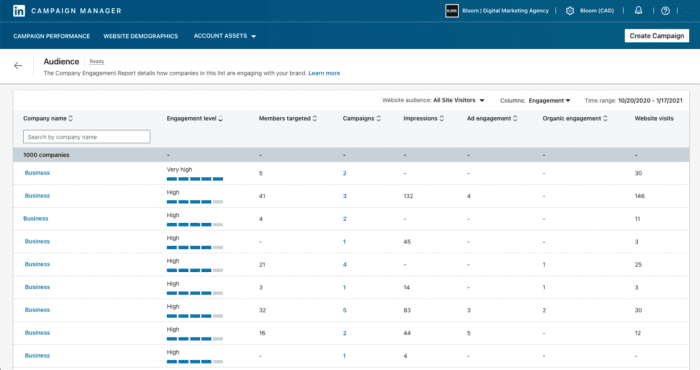Viewport: 700px width, 370px height.
Task: Click the Create Campaign button
Action: (657, 36)
